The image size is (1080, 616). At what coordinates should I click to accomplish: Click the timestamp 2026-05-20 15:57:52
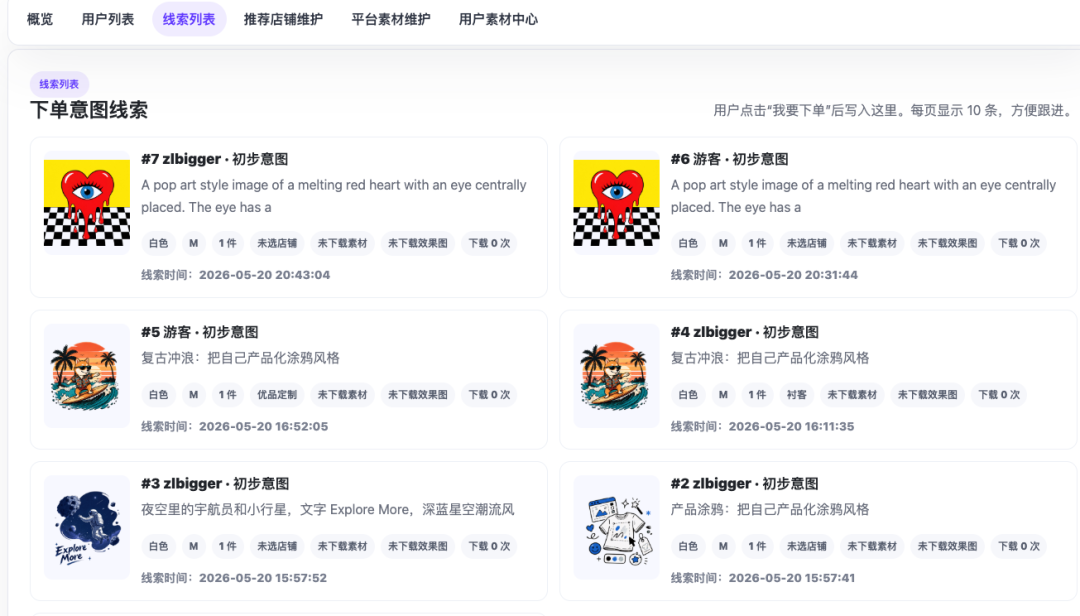click(263, 578)
